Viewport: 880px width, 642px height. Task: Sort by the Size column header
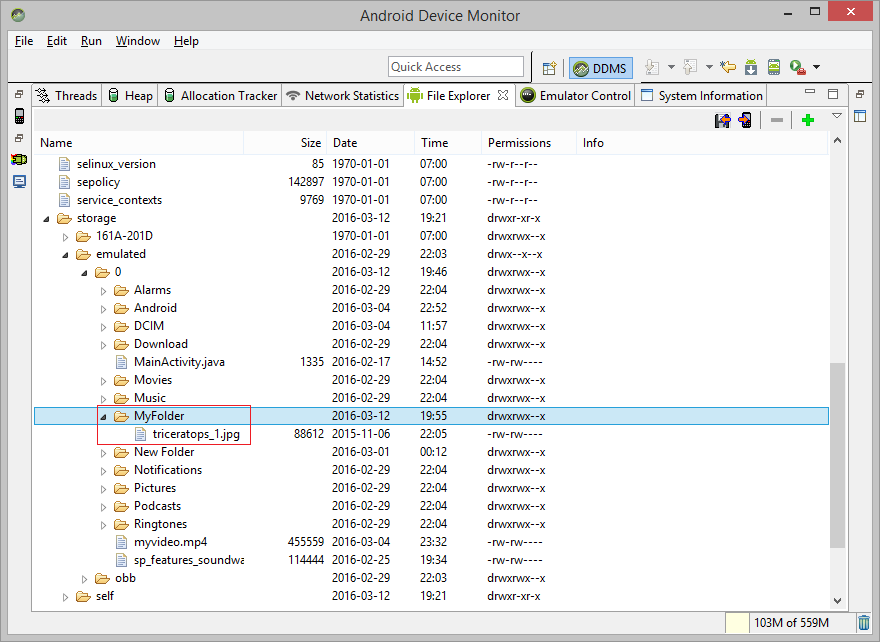pos(285,143)
